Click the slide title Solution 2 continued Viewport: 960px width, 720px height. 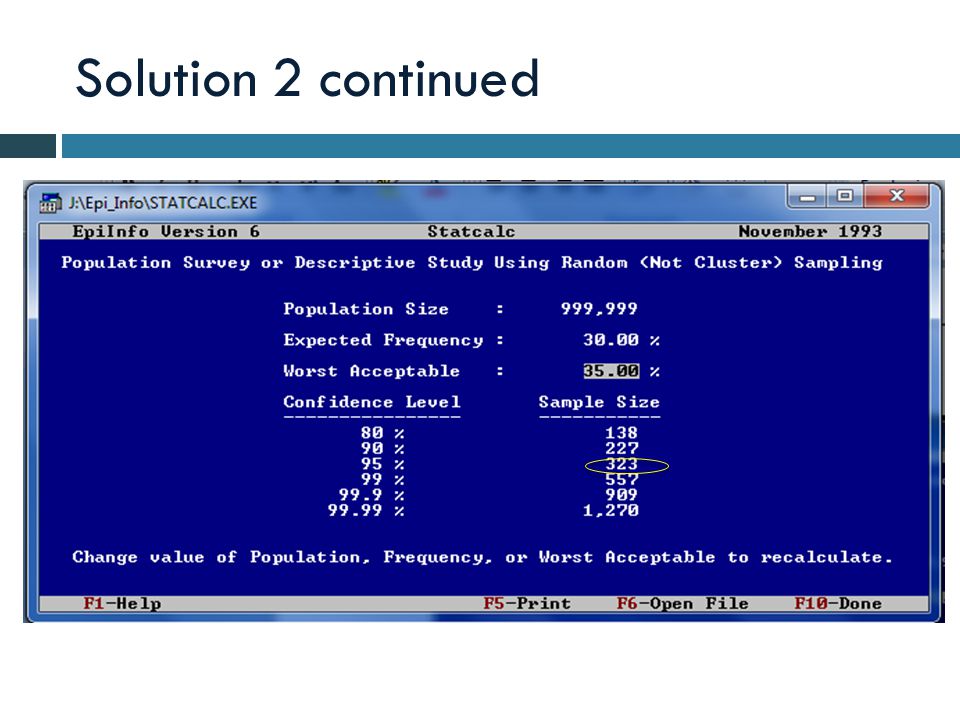click(307, 78)
